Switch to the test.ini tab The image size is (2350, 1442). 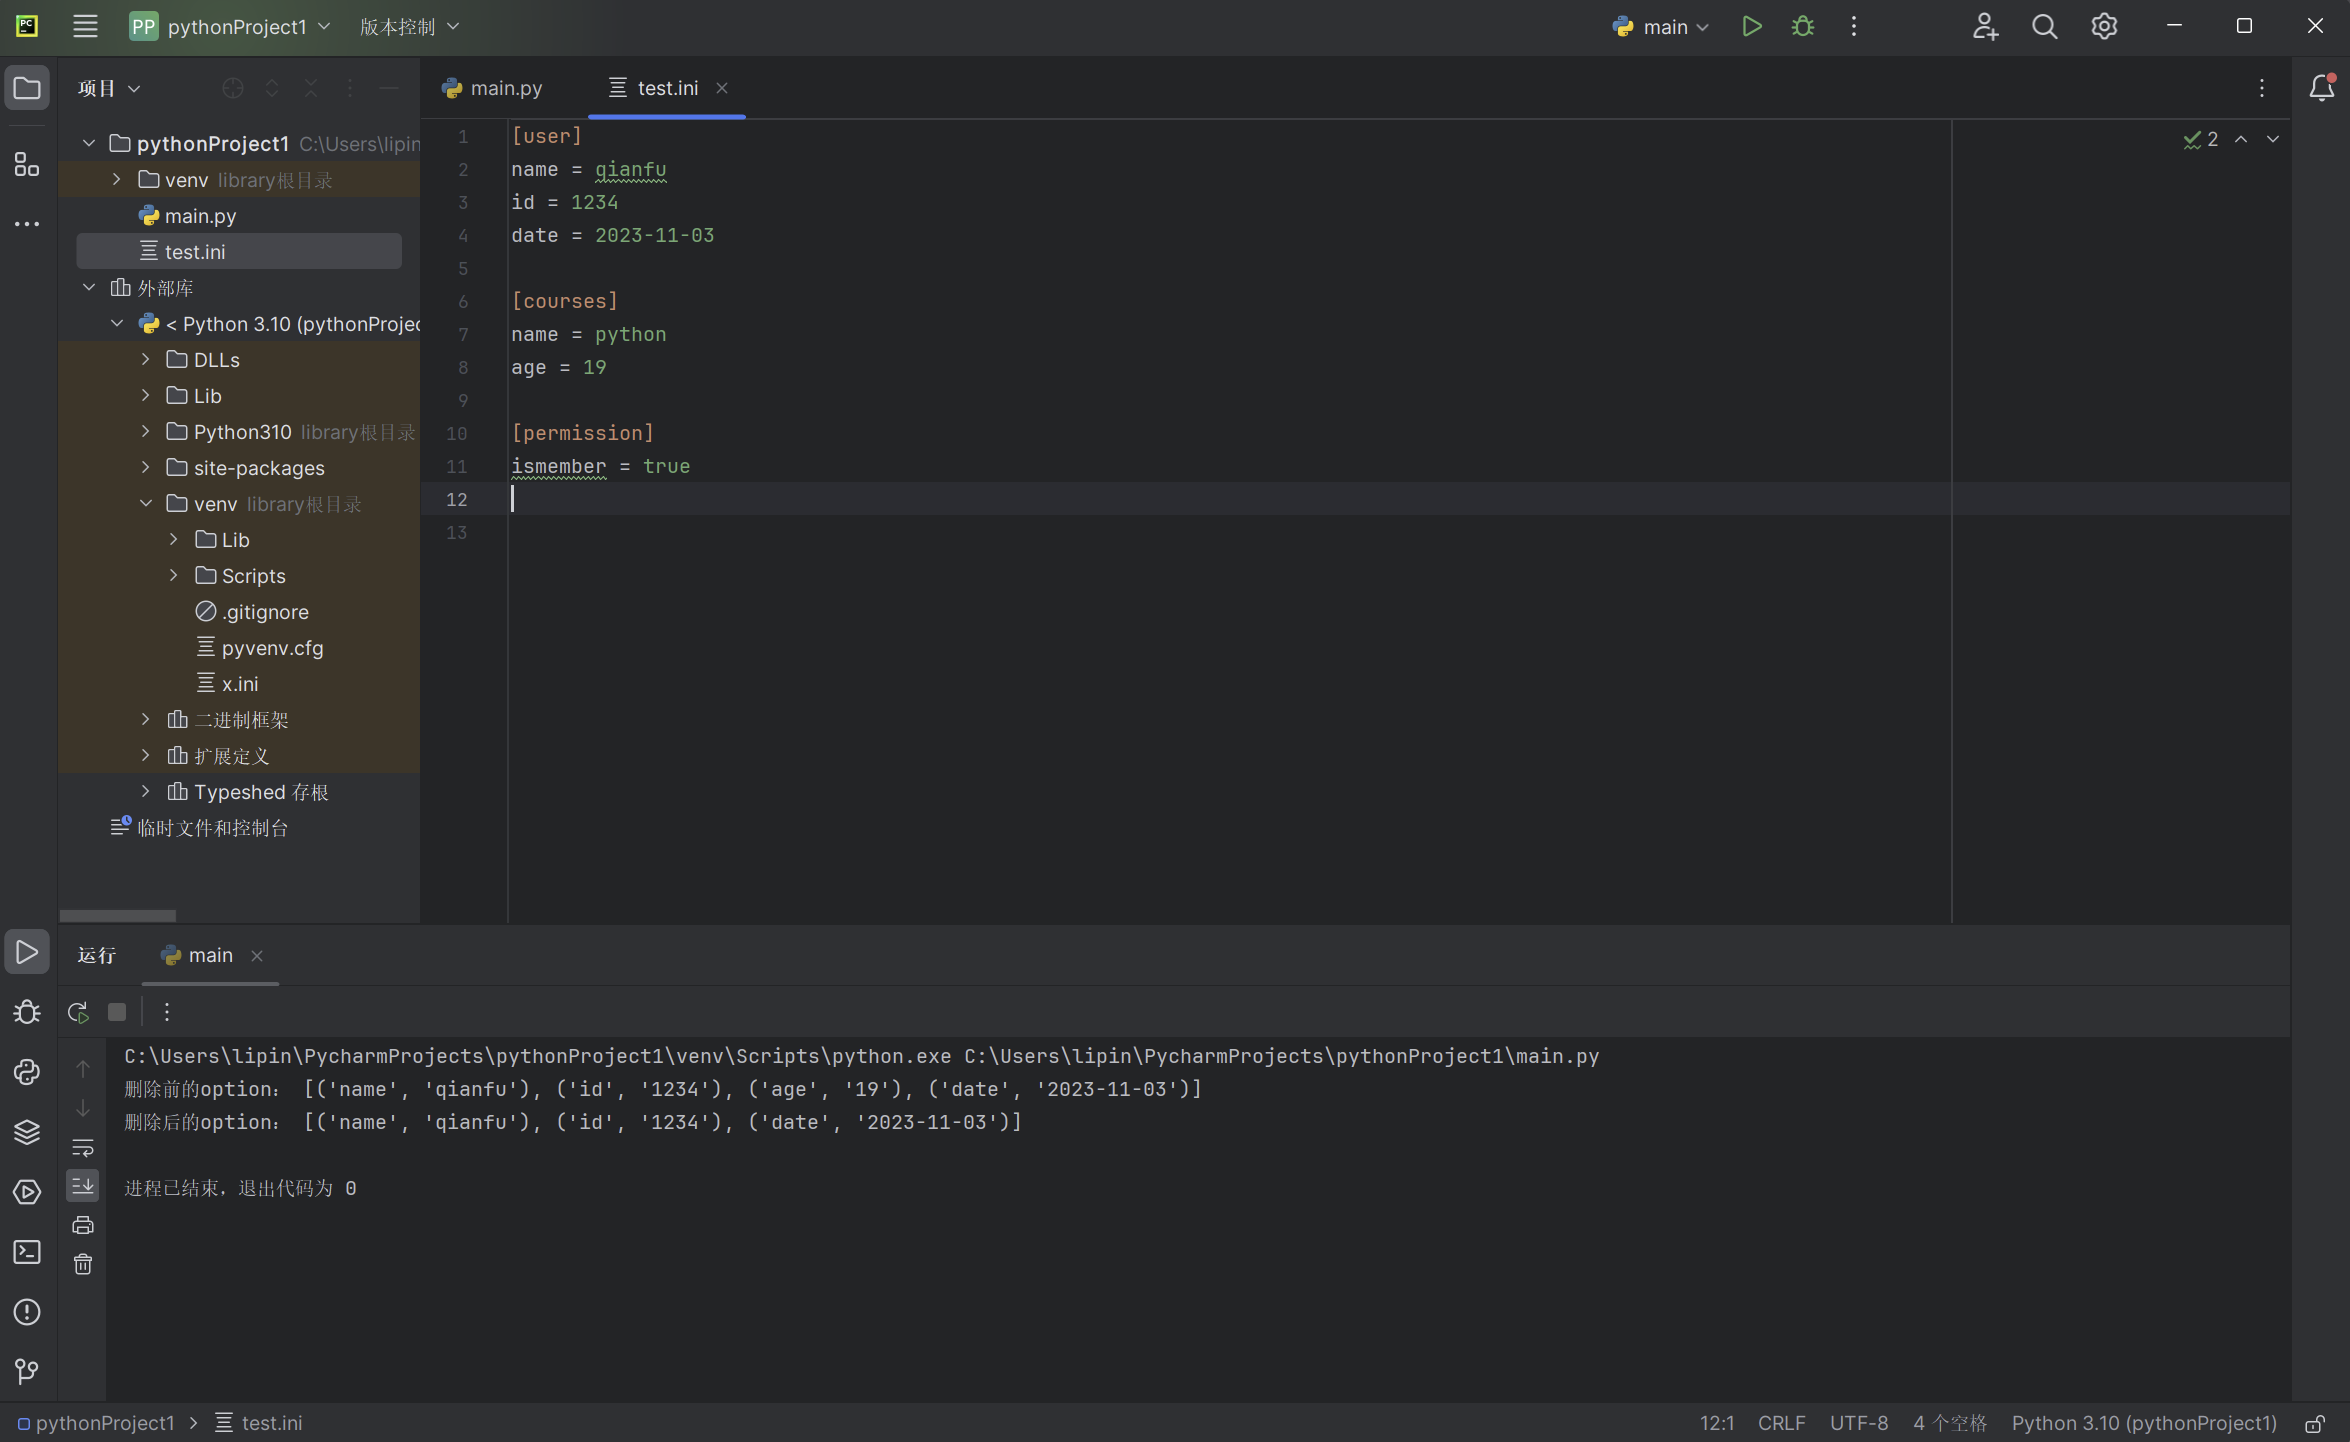pos(666,87)
